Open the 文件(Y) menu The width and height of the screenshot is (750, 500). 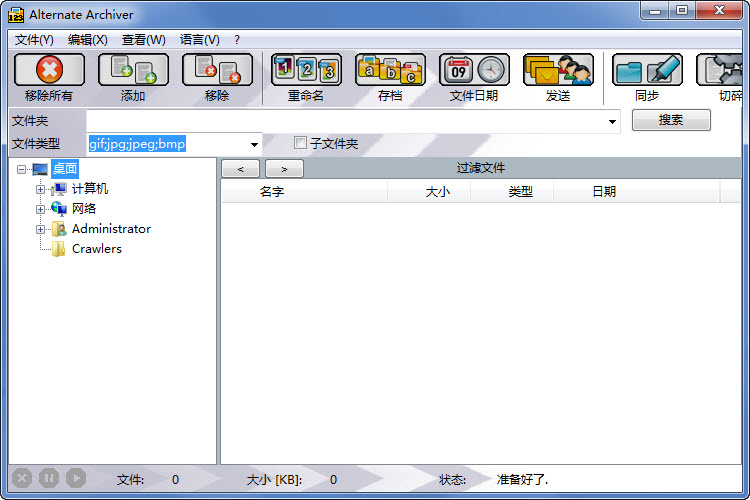tap(34, 40)
